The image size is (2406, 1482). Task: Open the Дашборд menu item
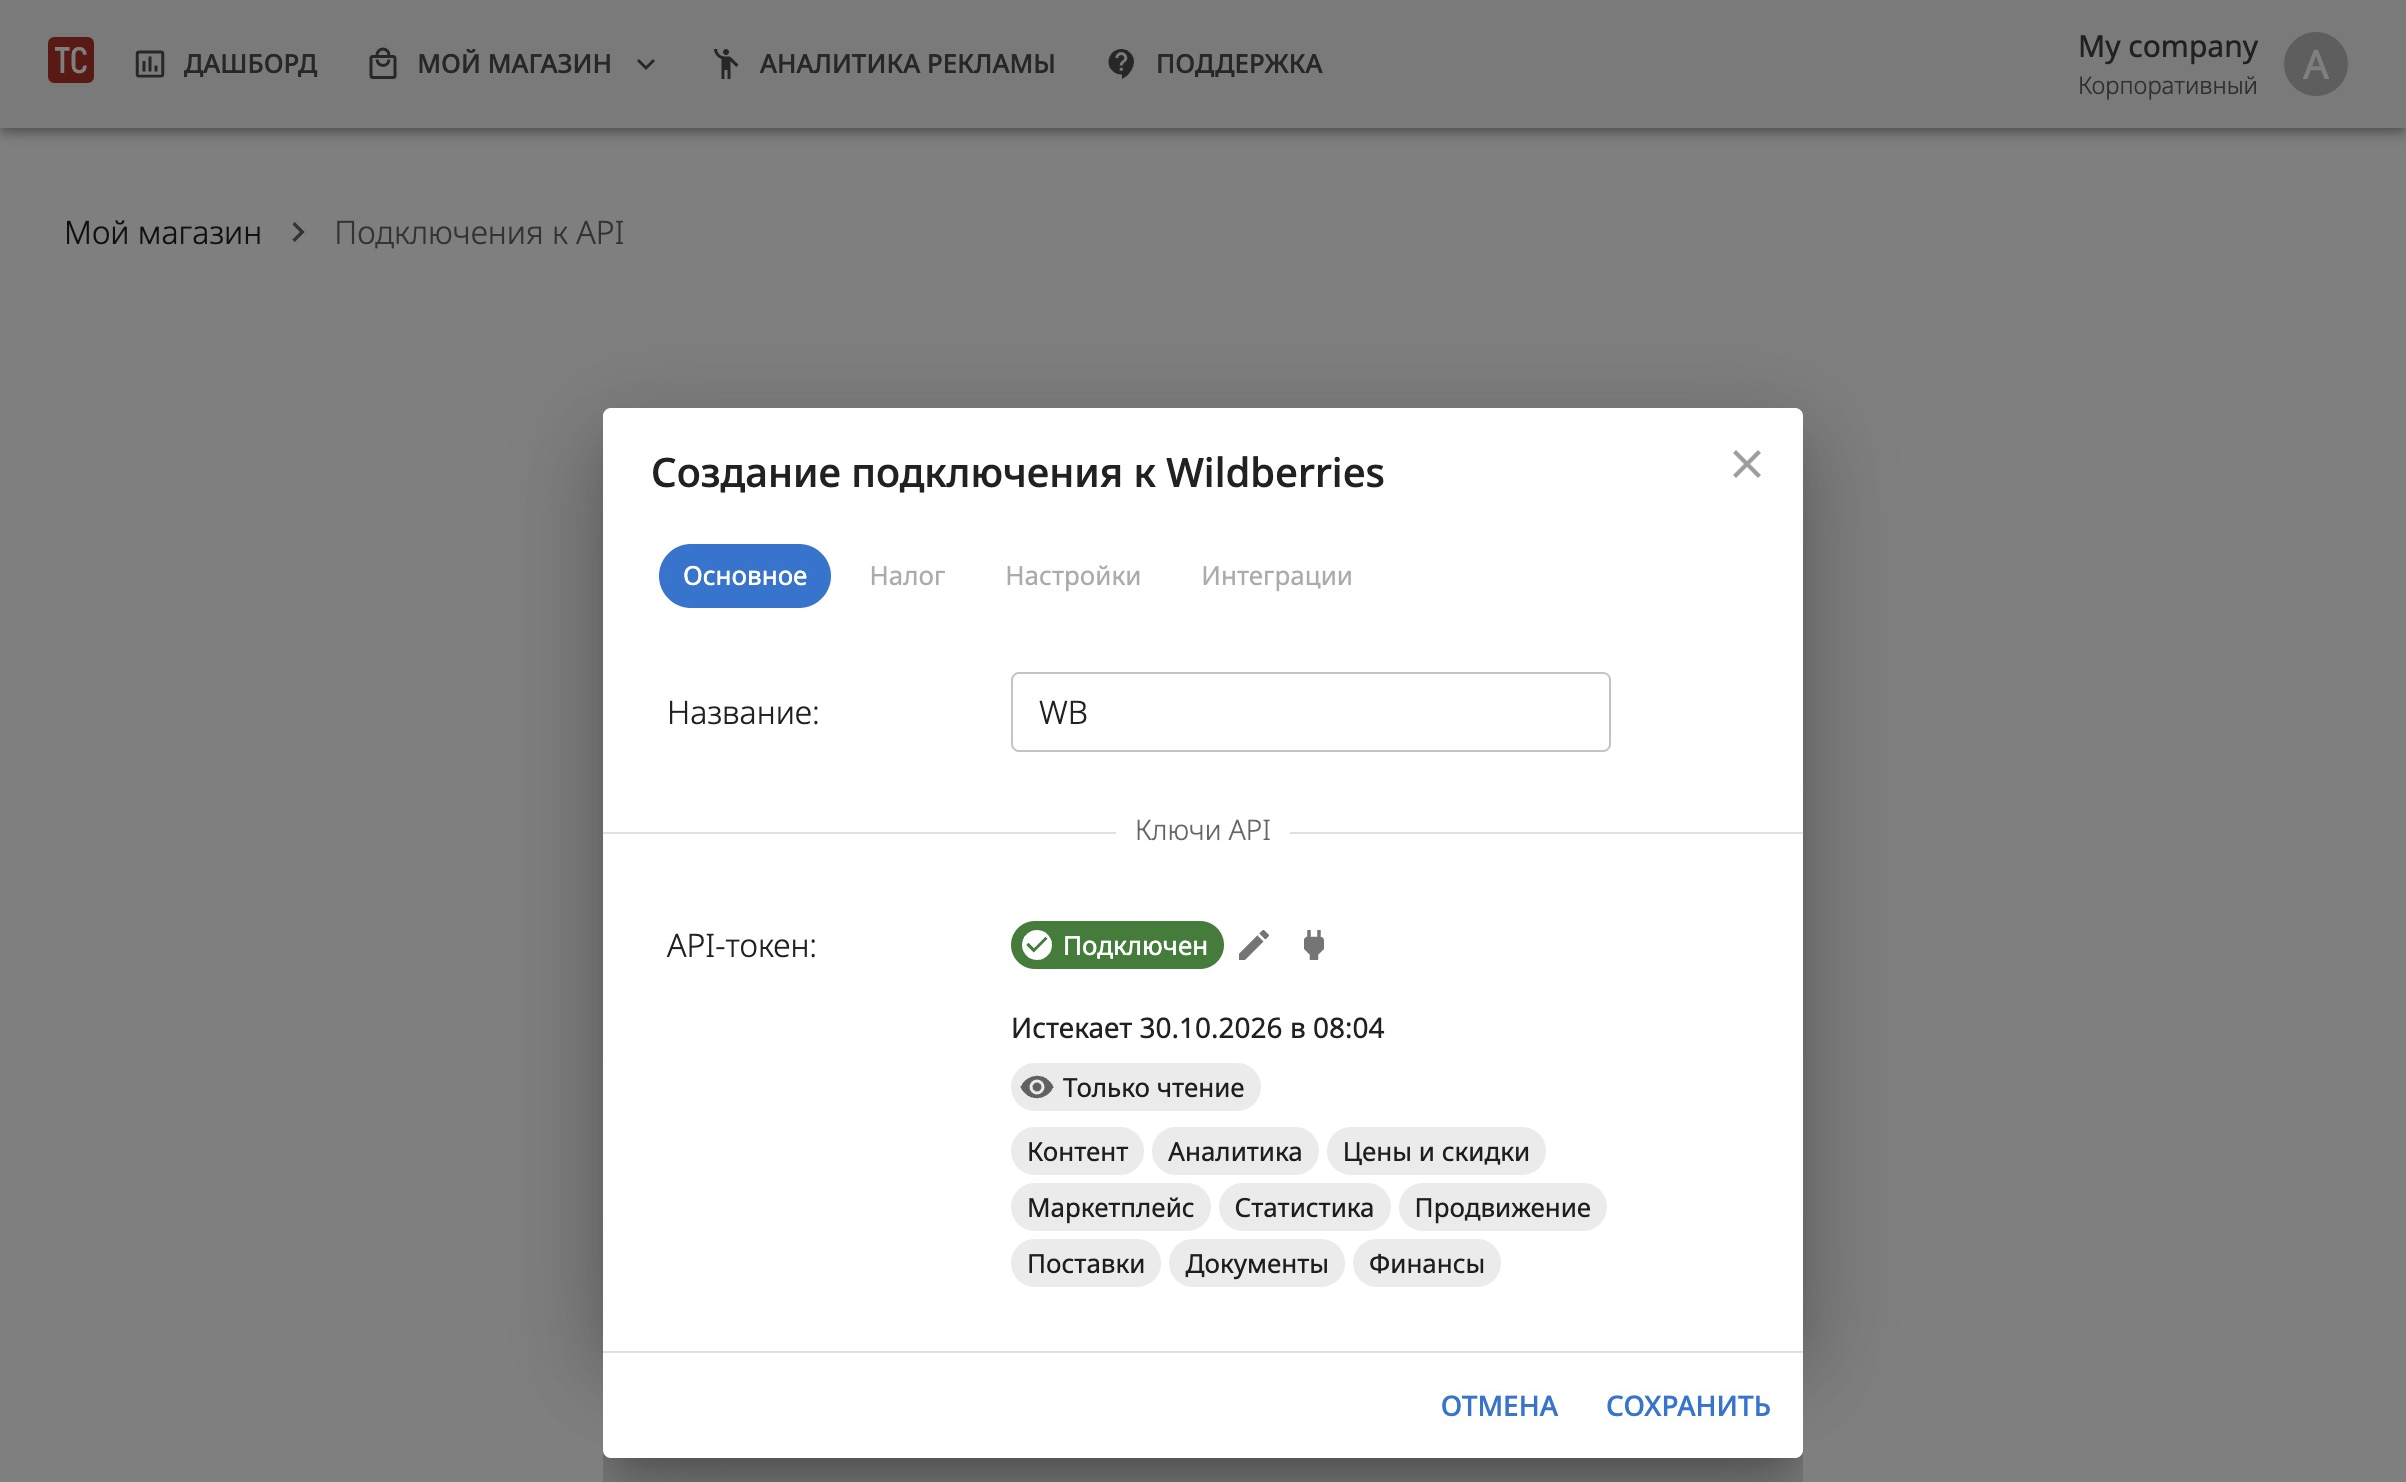226,64
